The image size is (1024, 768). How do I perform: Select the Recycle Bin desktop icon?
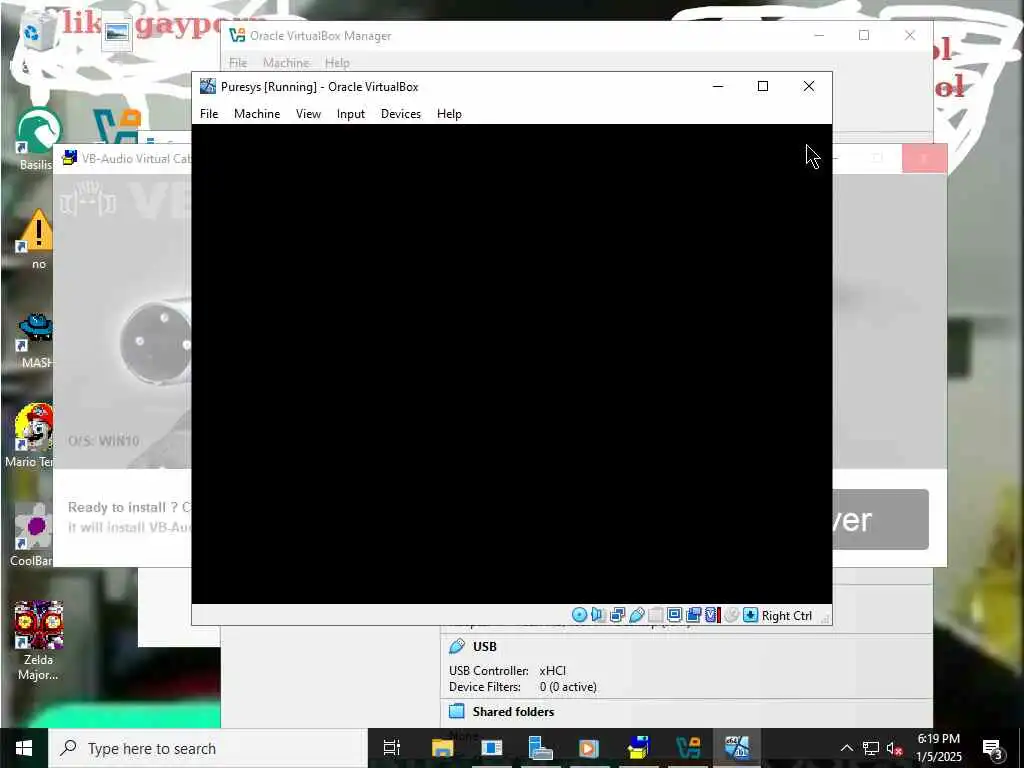tap(38, 33)
